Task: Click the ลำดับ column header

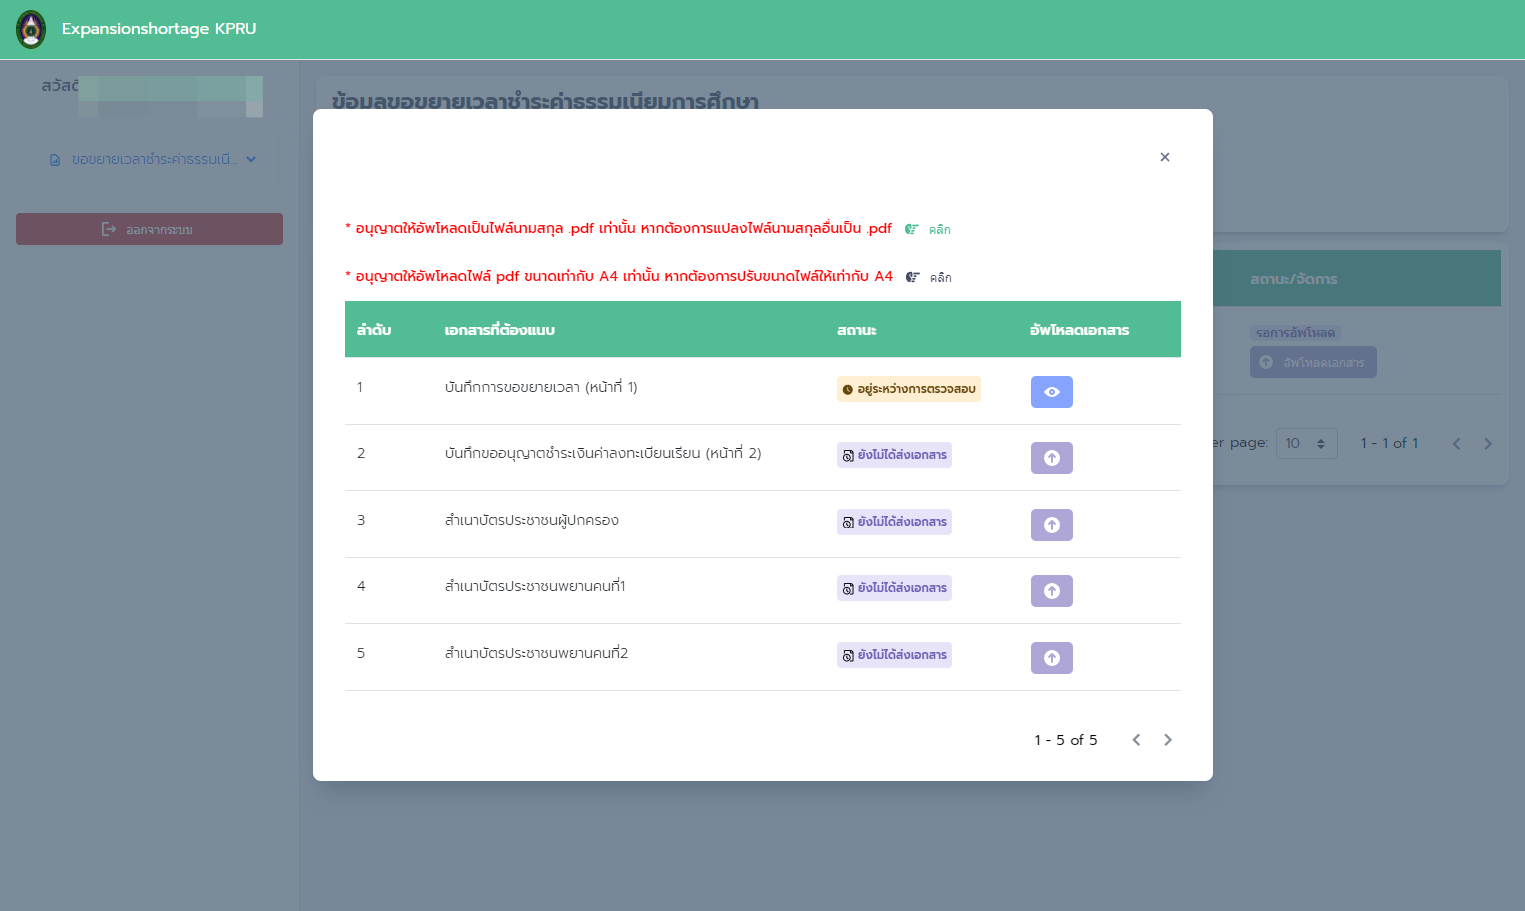Action: [x=374, y=330]
